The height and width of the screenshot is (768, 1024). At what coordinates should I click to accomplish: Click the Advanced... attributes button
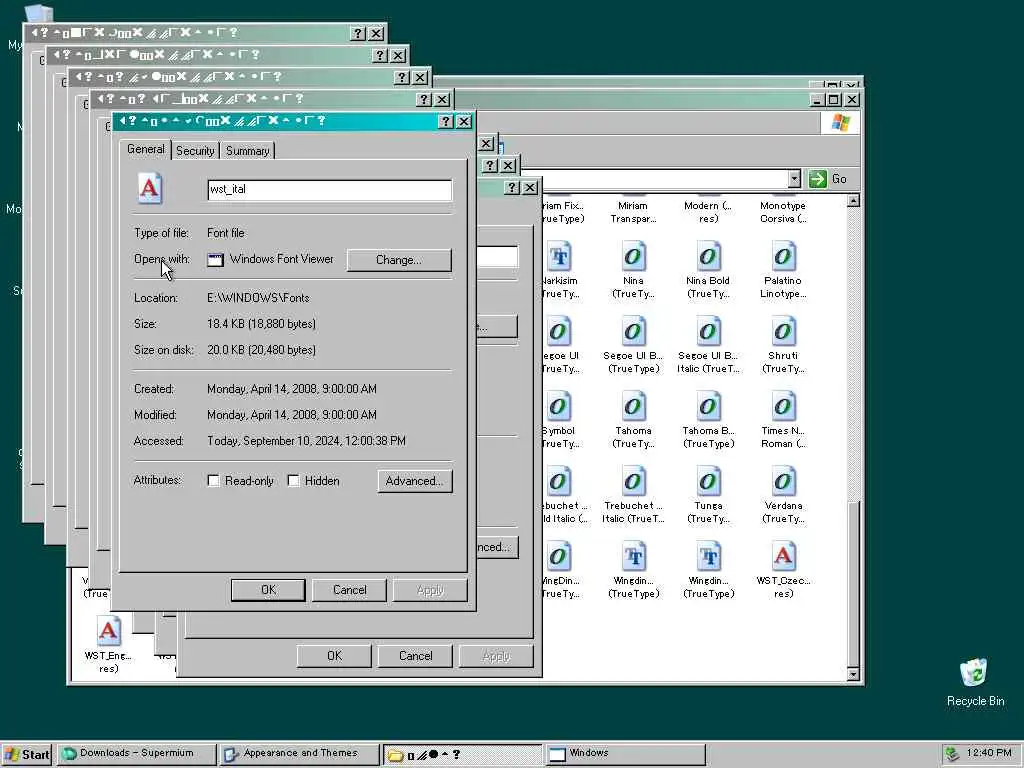tap(415, 481)
